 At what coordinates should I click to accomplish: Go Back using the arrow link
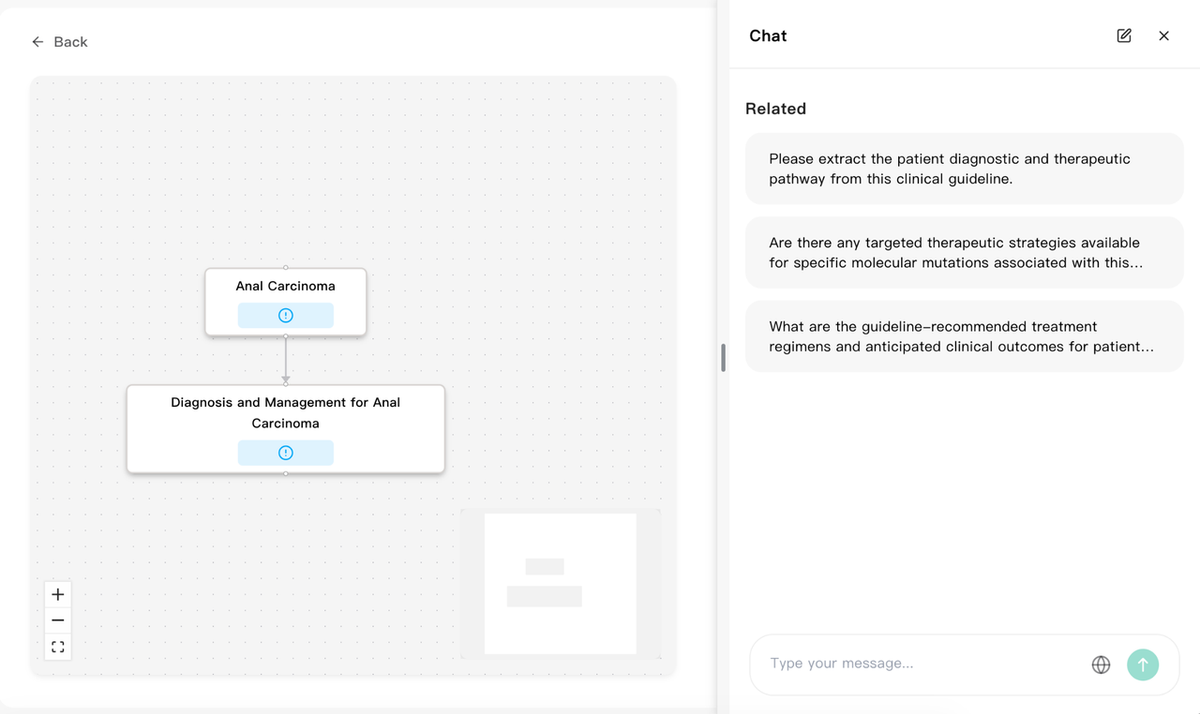pos(59,42)
